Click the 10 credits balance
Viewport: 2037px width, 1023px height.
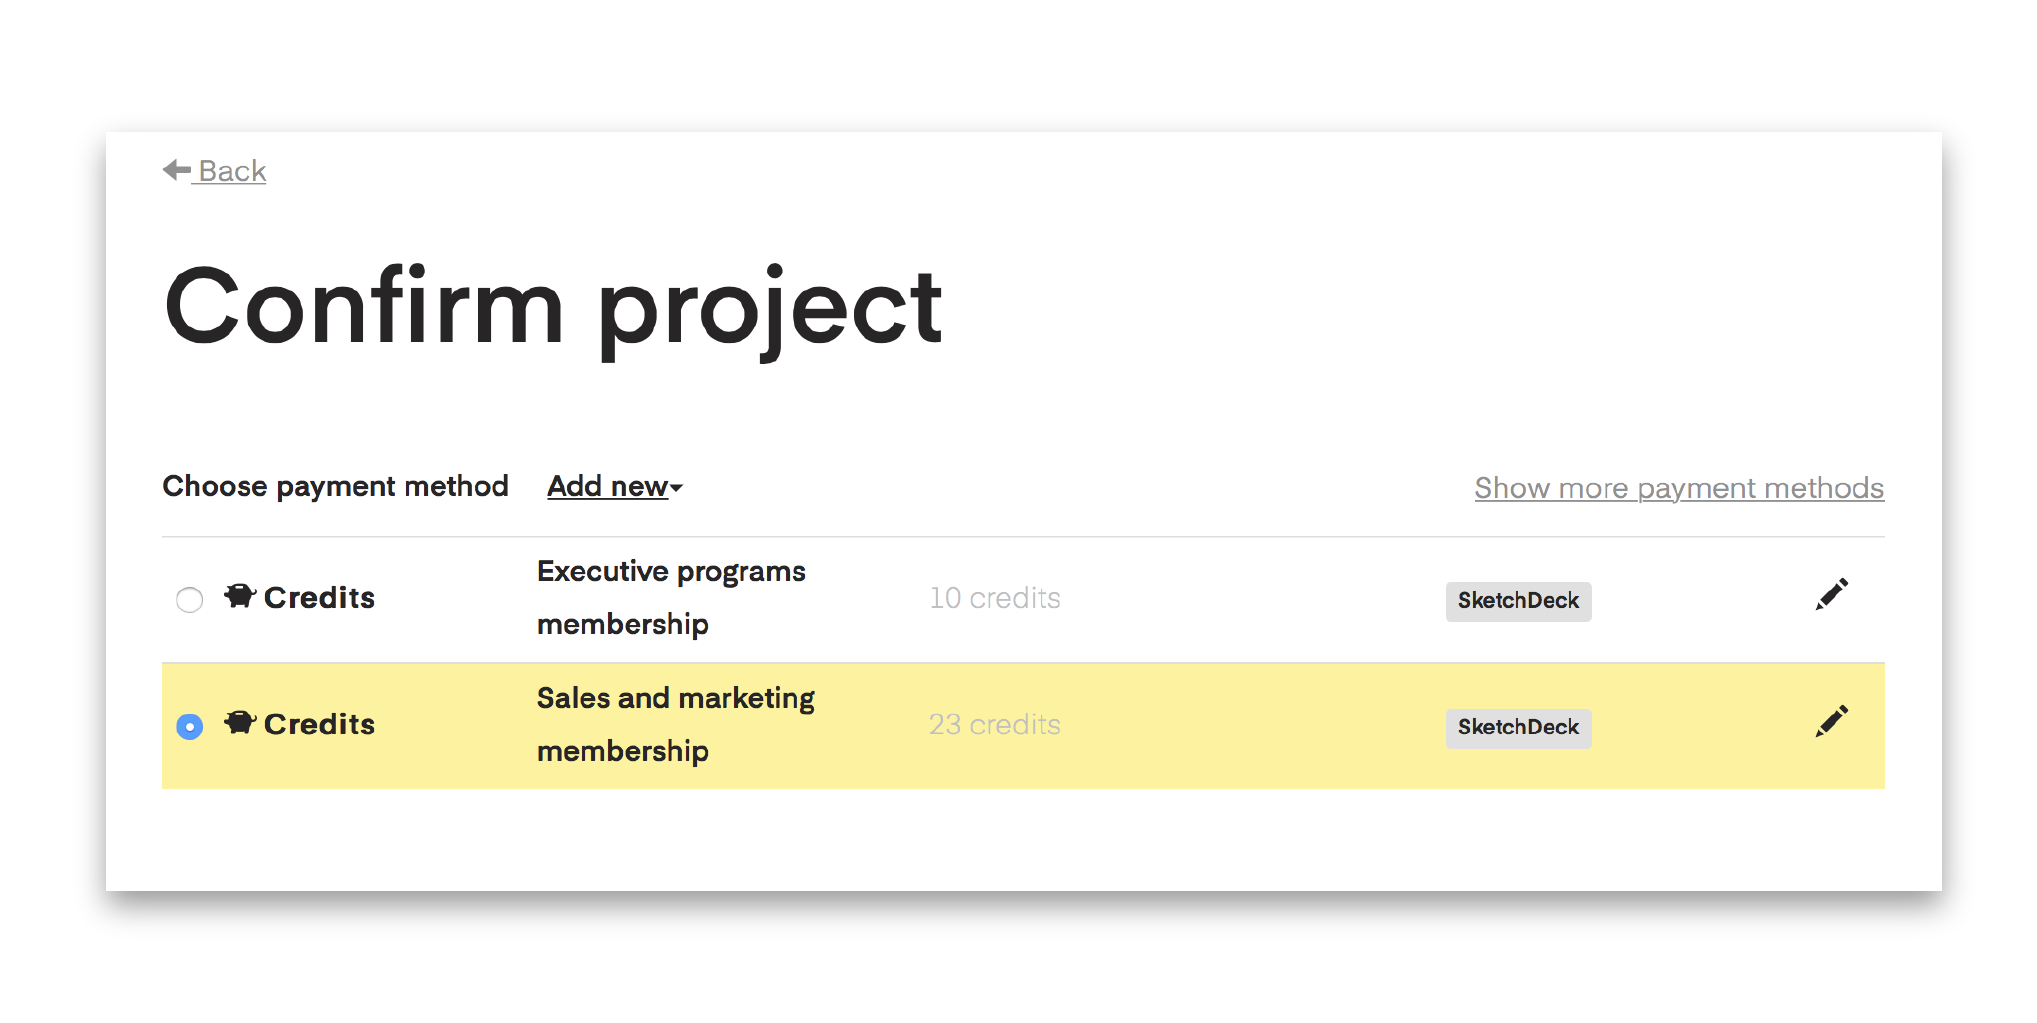tap(995, 598)
